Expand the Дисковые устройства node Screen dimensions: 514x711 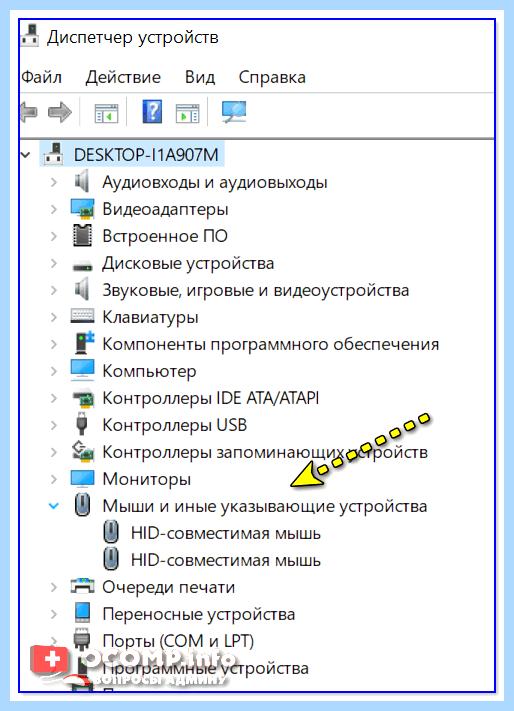(53, 263)
